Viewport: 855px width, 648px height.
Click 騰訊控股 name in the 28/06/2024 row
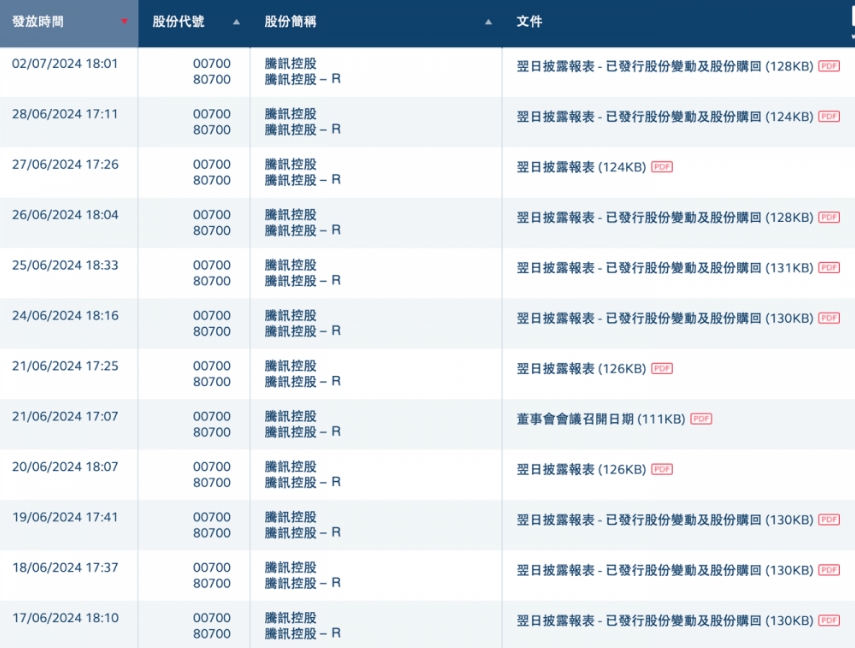coord(290,114)
